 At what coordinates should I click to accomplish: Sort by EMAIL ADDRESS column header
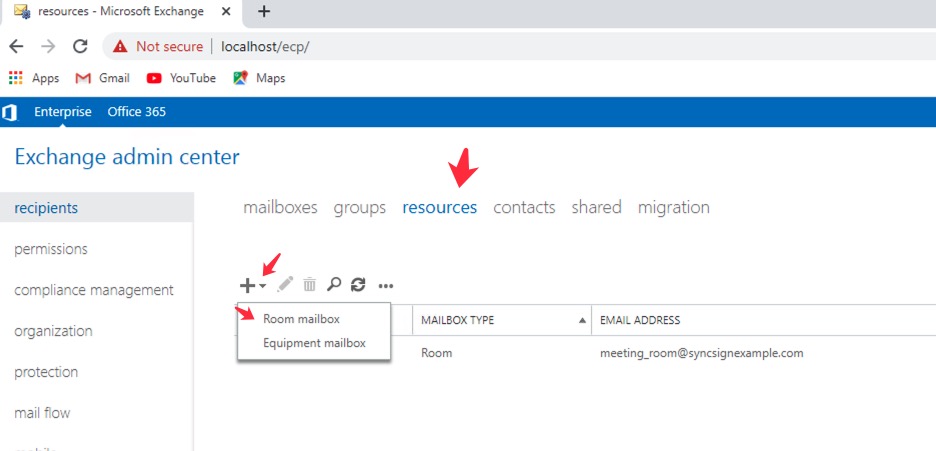tap(640, 320)
